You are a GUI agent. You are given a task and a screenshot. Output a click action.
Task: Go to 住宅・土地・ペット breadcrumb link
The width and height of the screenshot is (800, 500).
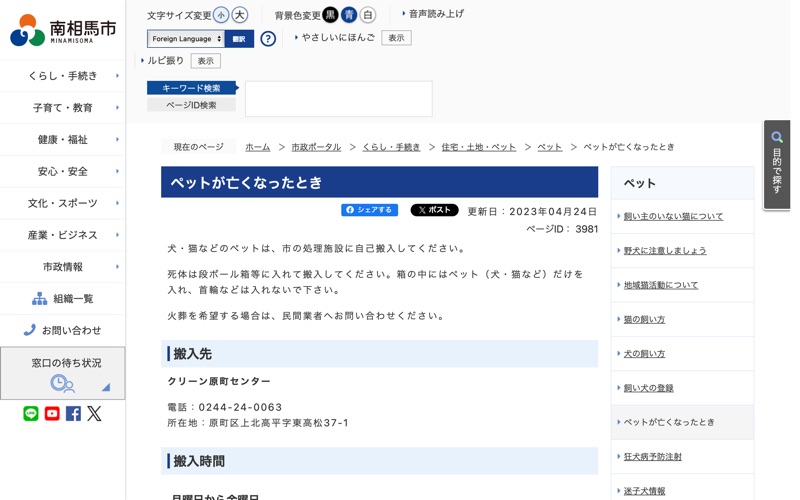(479, 147)
